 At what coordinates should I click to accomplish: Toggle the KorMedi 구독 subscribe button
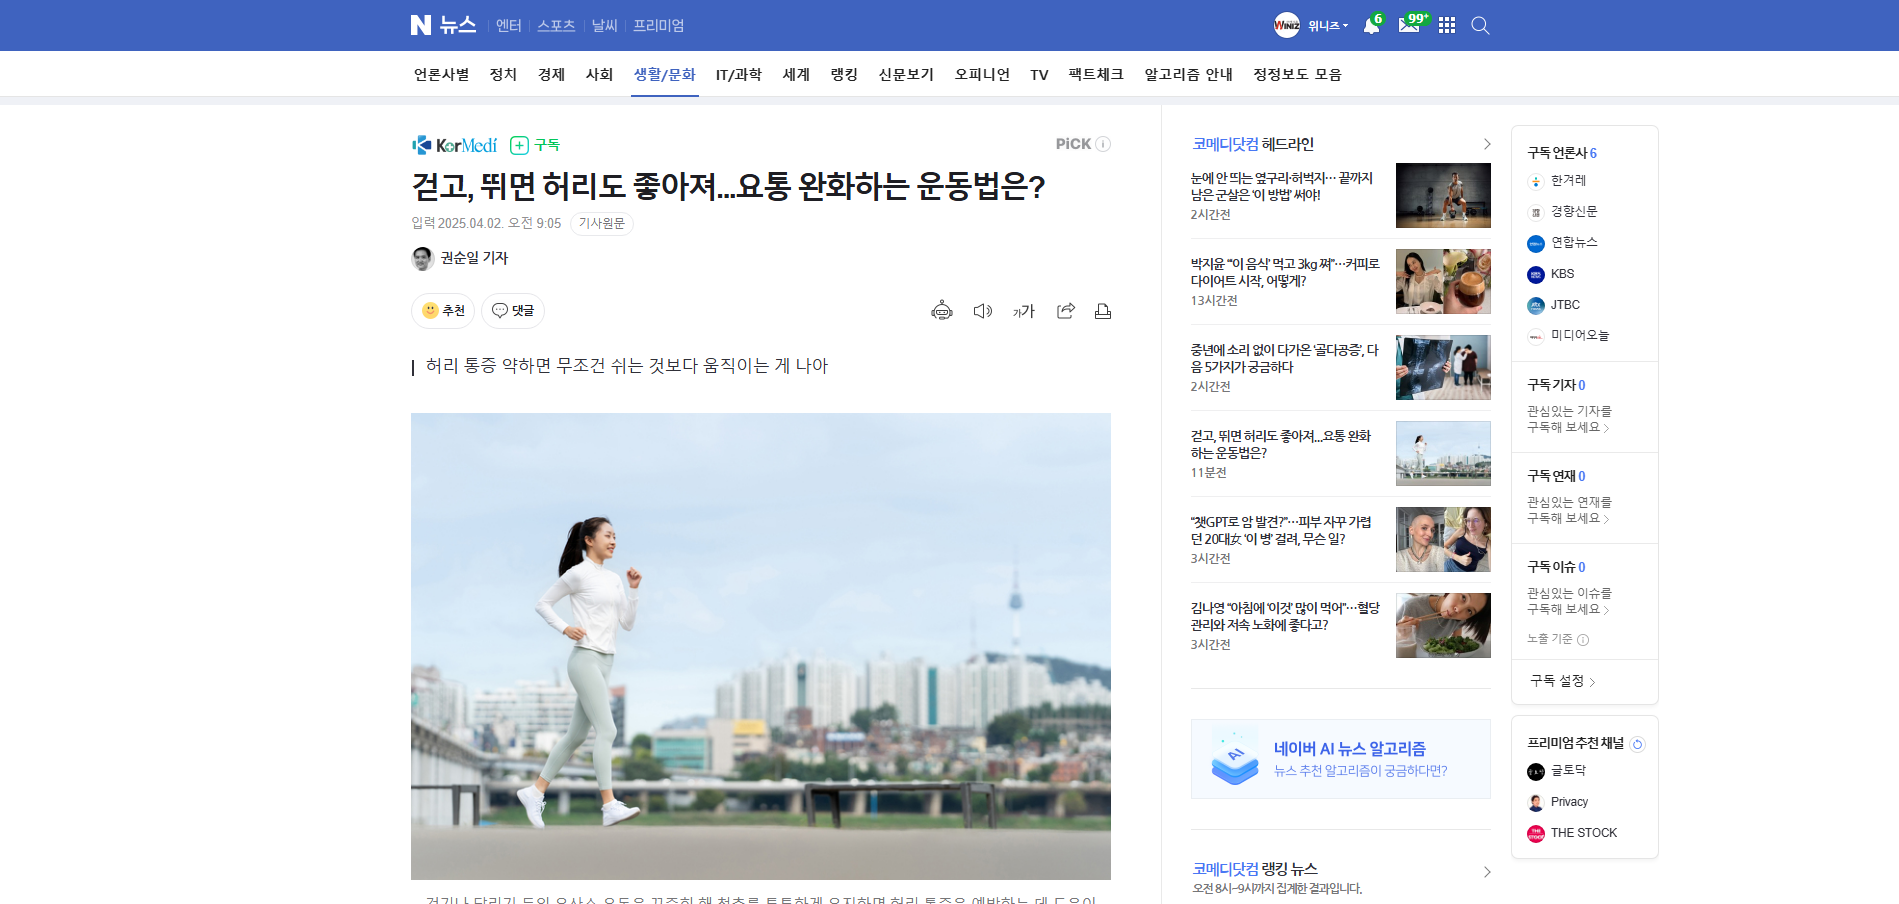click(535, 145)
